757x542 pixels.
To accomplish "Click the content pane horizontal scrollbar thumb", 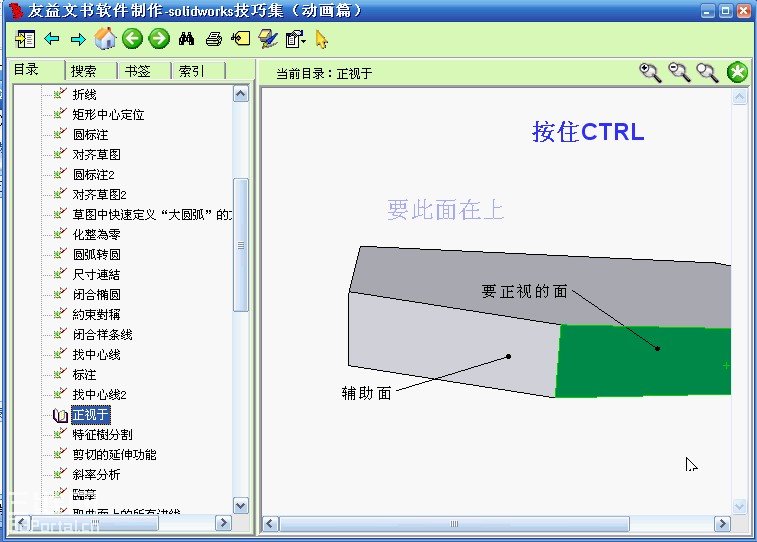I will point(454,524).
